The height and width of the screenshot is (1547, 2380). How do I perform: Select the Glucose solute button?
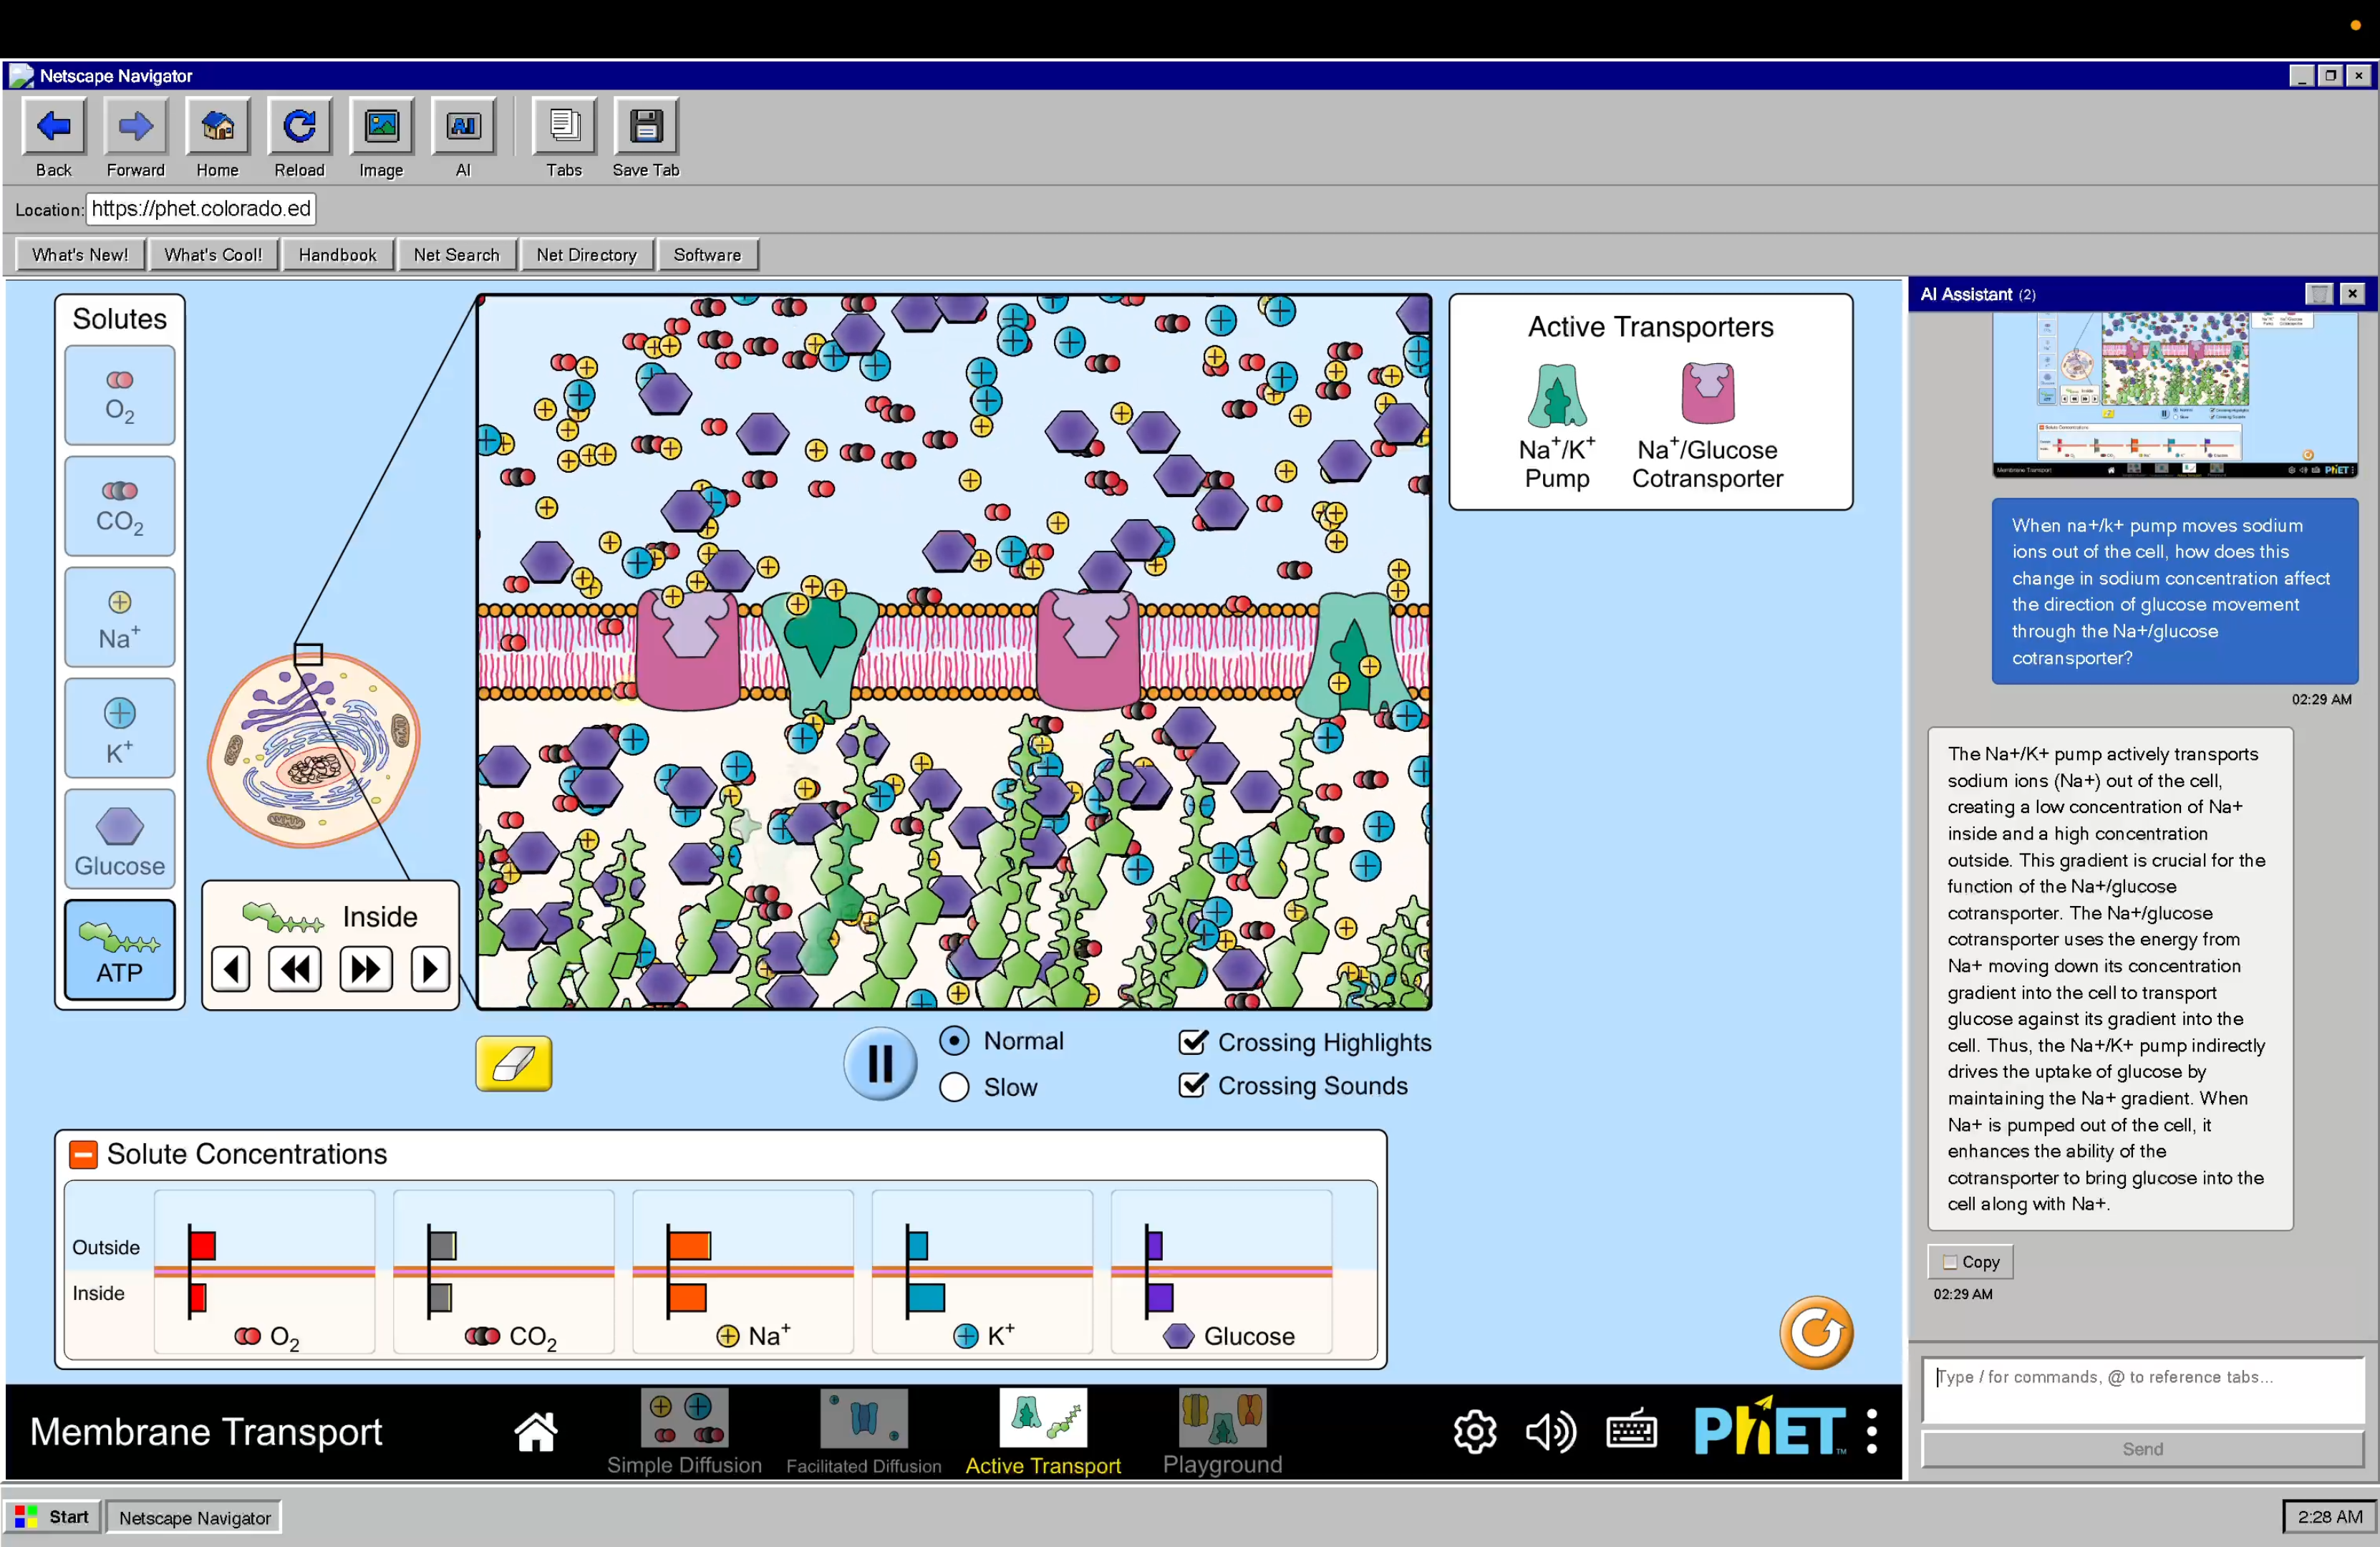(x=119, y=838)
